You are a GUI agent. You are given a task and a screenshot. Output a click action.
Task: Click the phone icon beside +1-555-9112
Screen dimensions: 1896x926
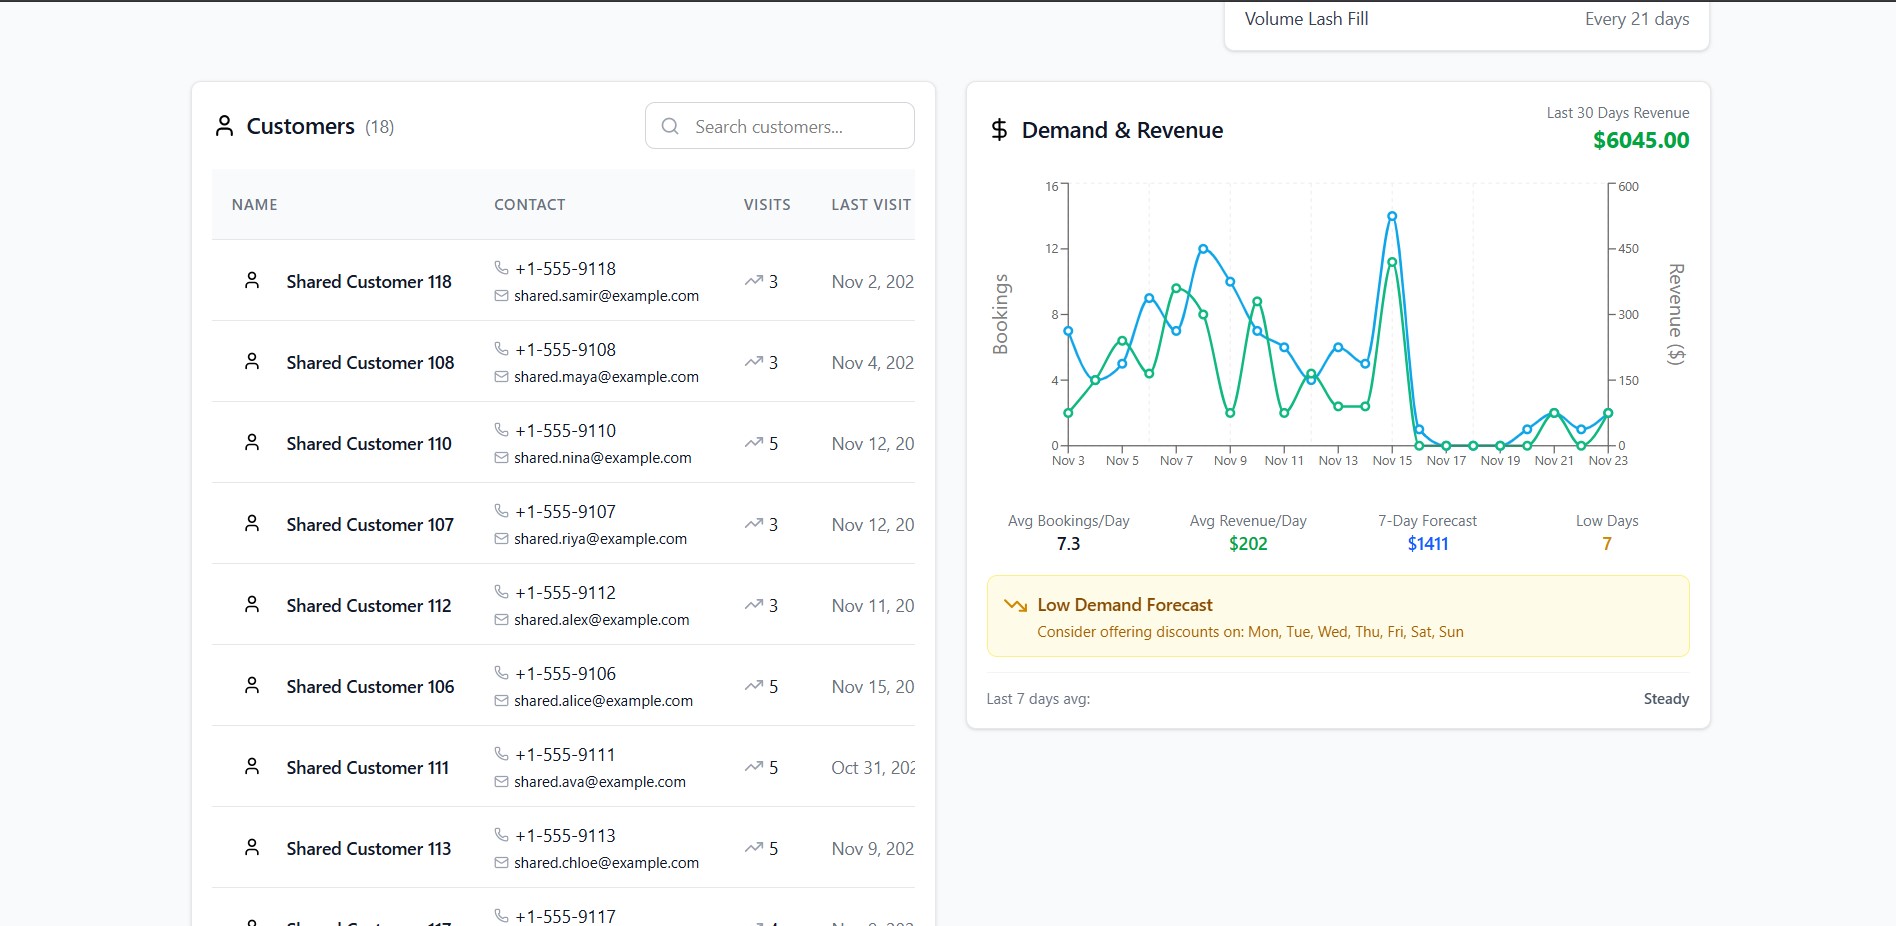pyautogui.click(x=502, y=592)
